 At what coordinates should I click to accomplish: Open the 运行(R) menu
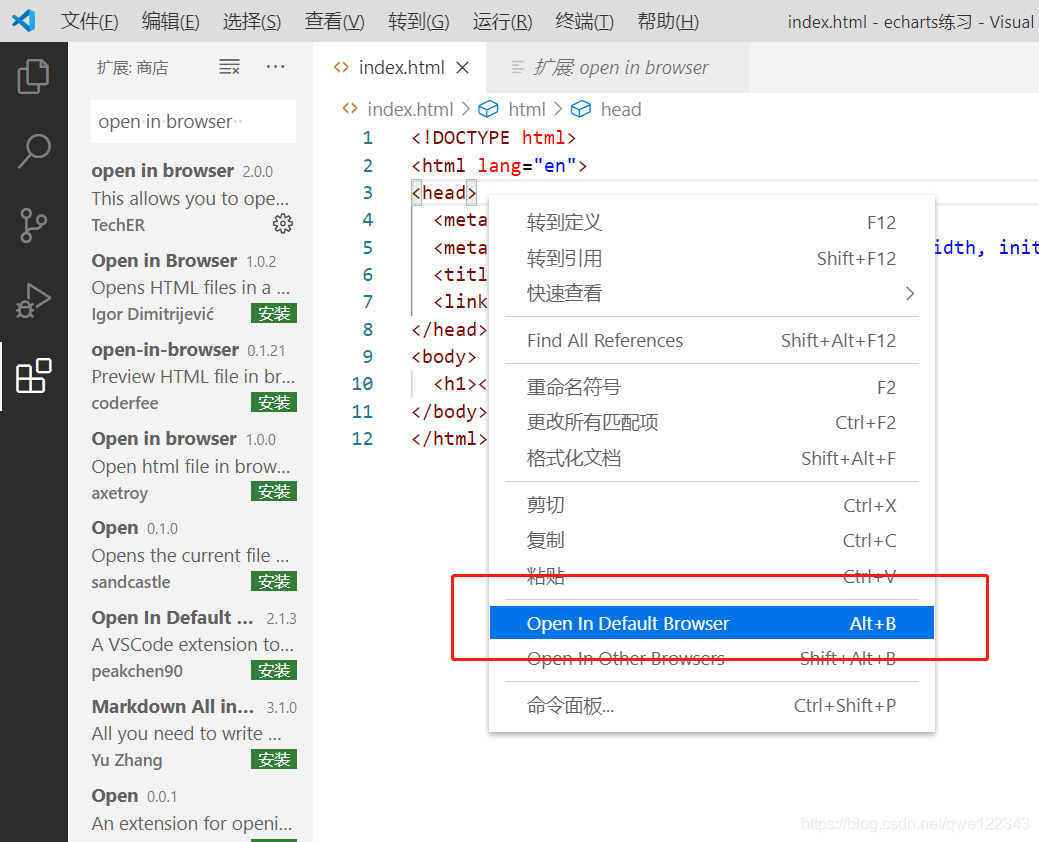pos(502,22)
